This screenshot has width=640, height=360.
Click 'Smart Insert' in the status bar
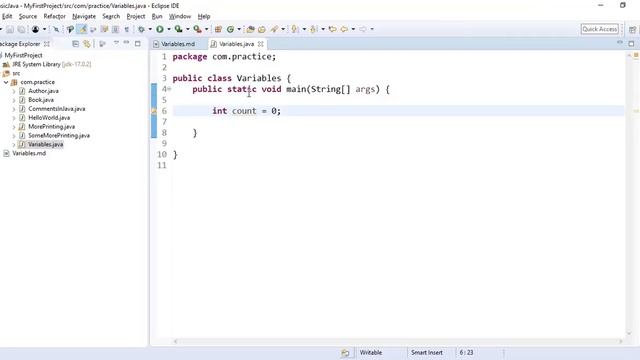tap(427, 352)
